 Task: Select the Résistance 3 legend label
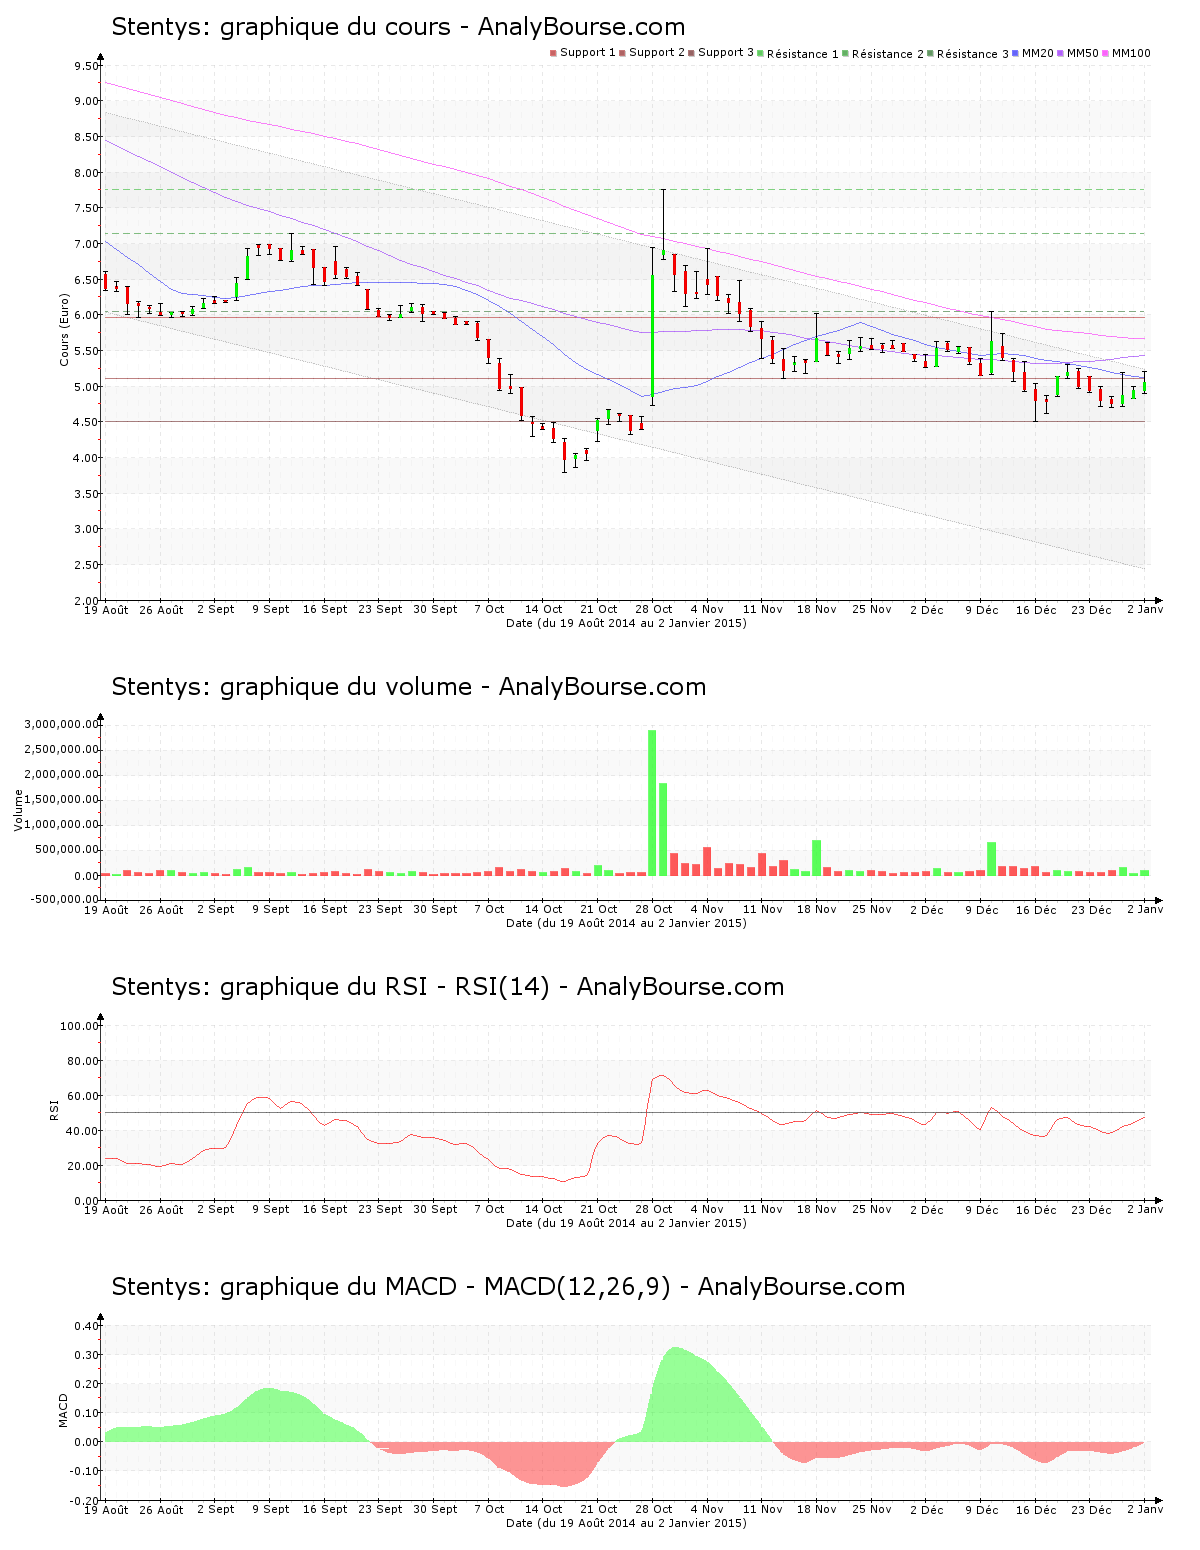pos(973,54)
